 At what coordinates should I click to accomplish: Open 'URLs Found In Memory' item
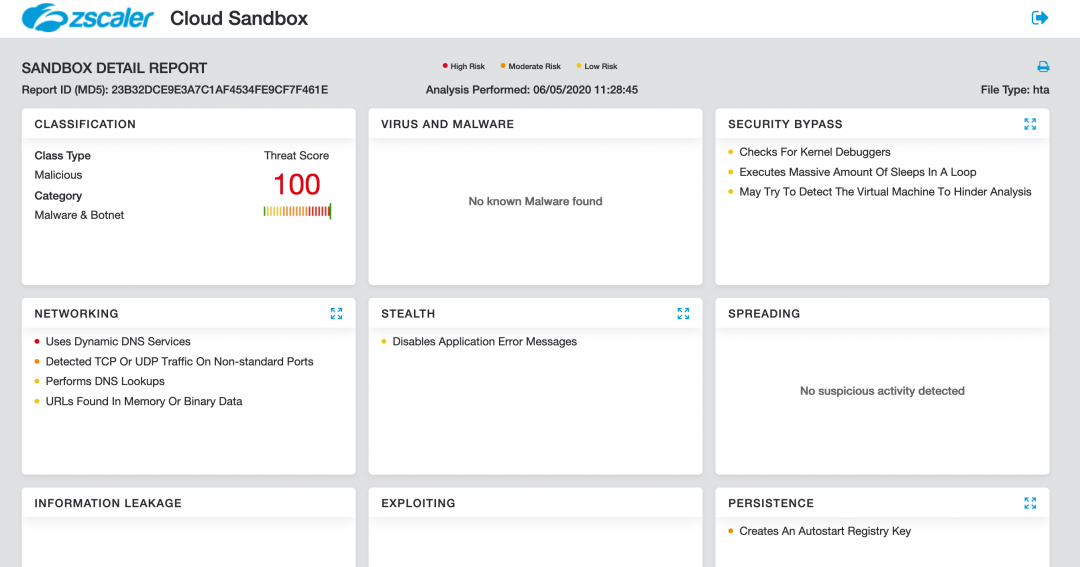(x=144, y=402)
